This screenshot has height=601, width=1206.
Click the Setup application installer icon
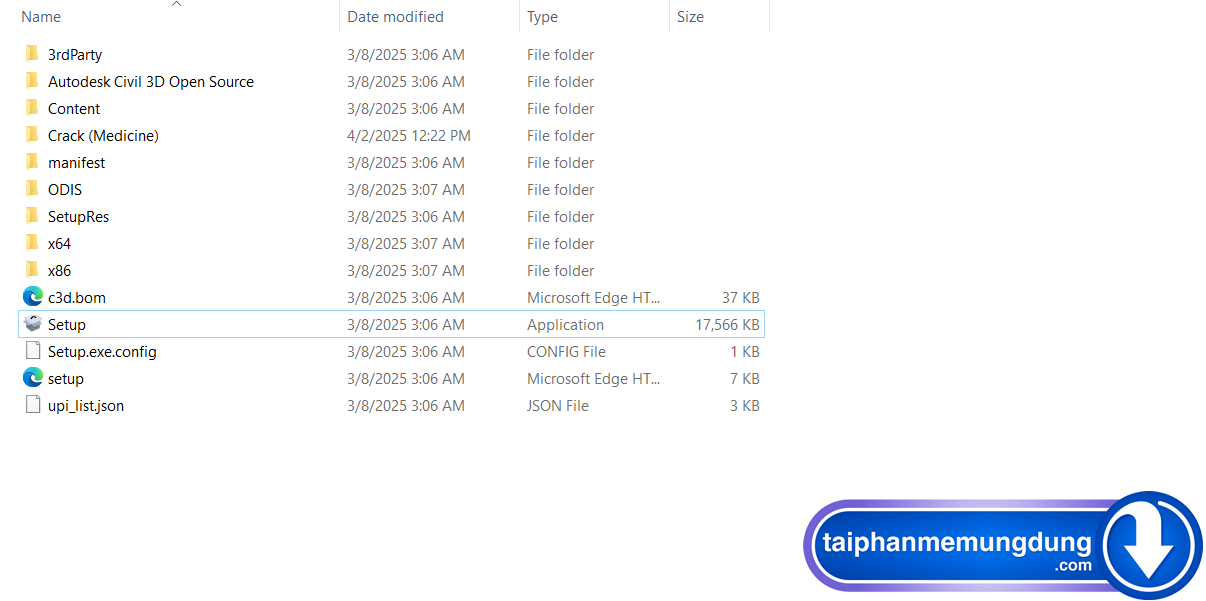tap(33, 324)
